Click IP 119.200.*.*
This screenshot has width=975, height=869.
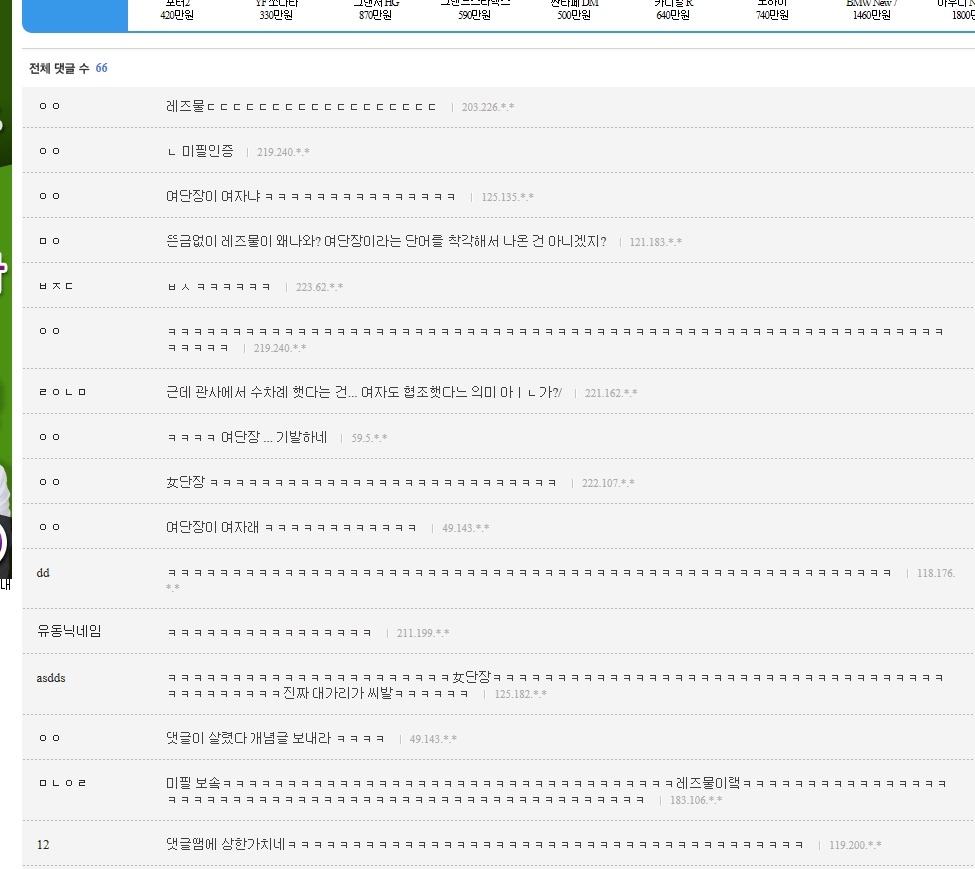[x=855, y=845]
